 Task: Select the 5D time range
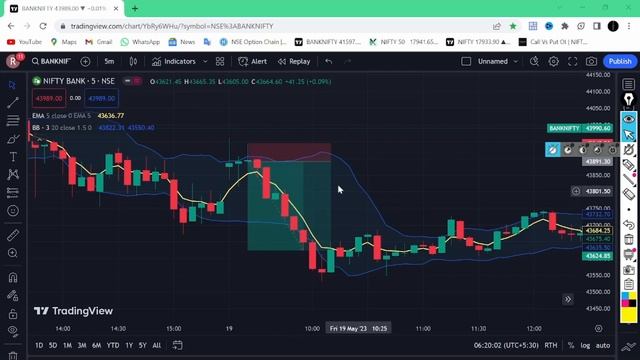click(53, 345)
